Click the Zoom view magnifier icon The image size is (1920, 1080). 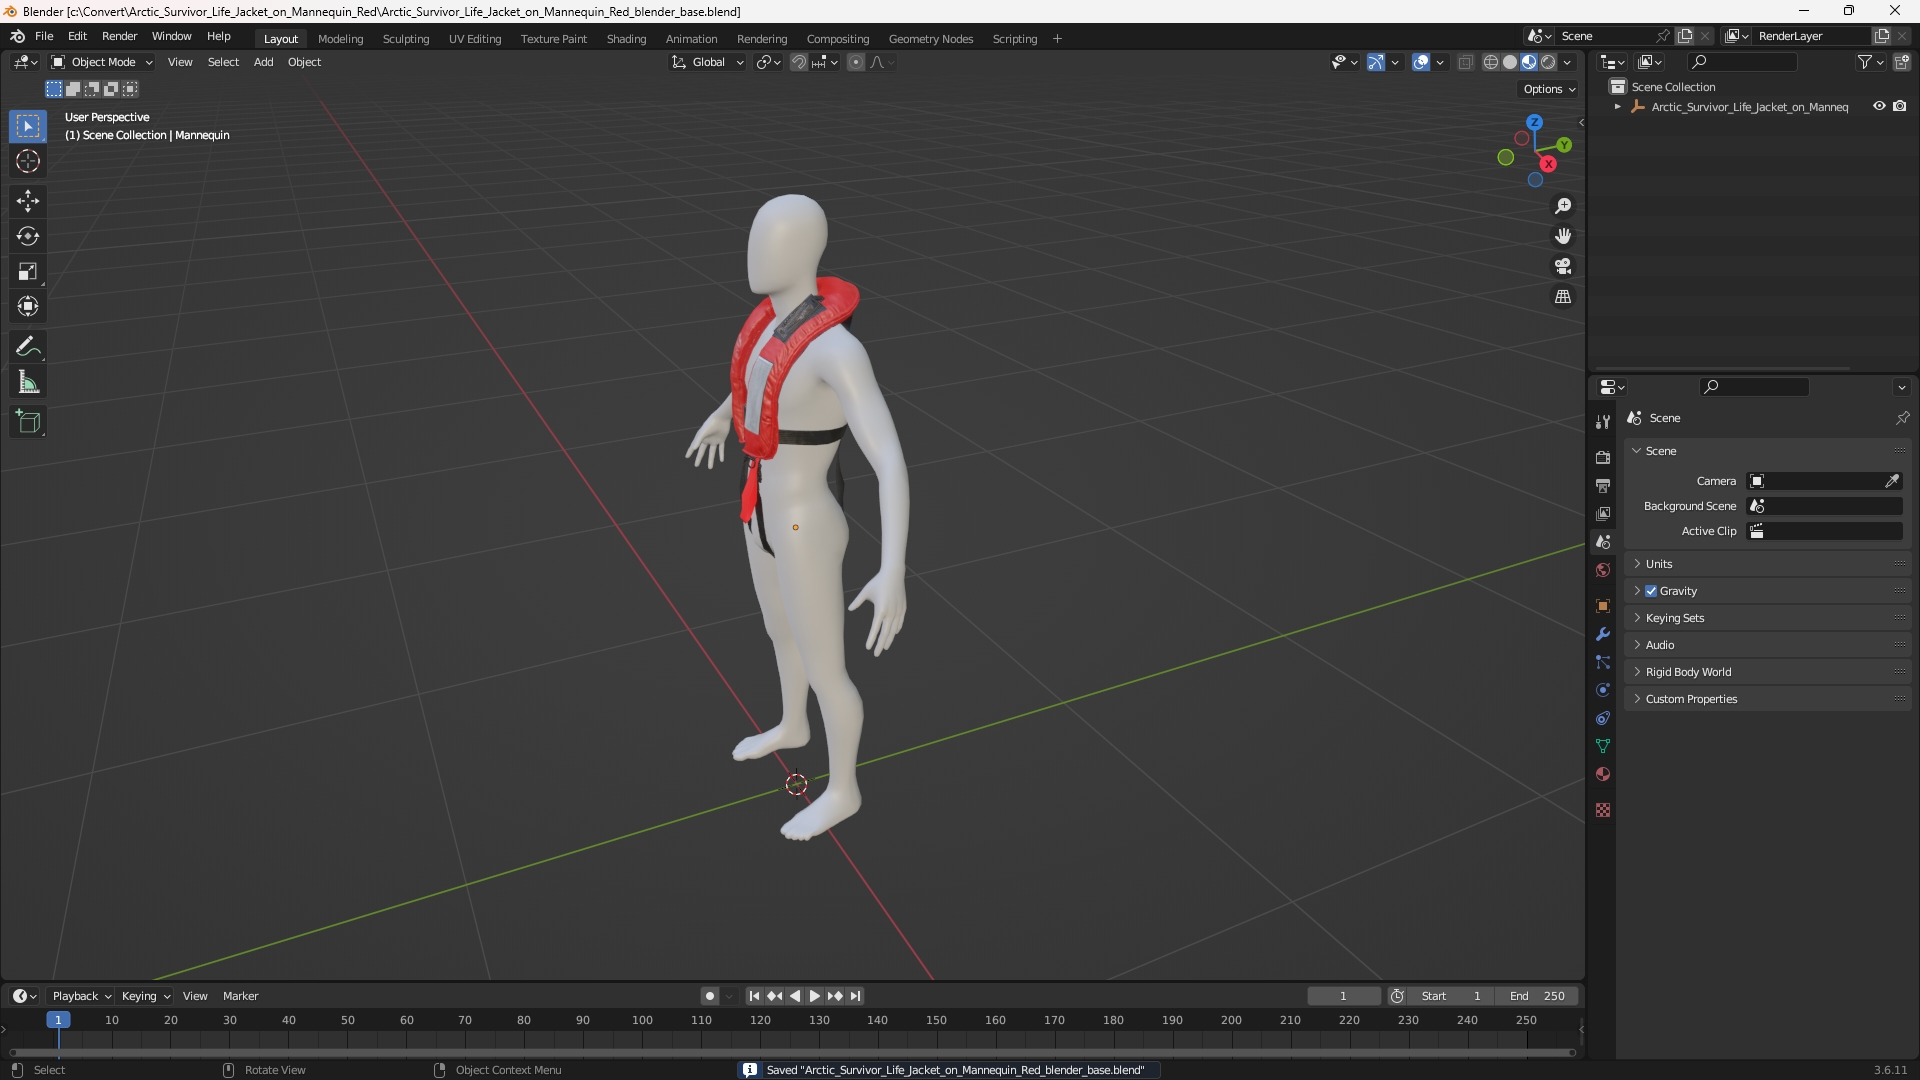1563,206
